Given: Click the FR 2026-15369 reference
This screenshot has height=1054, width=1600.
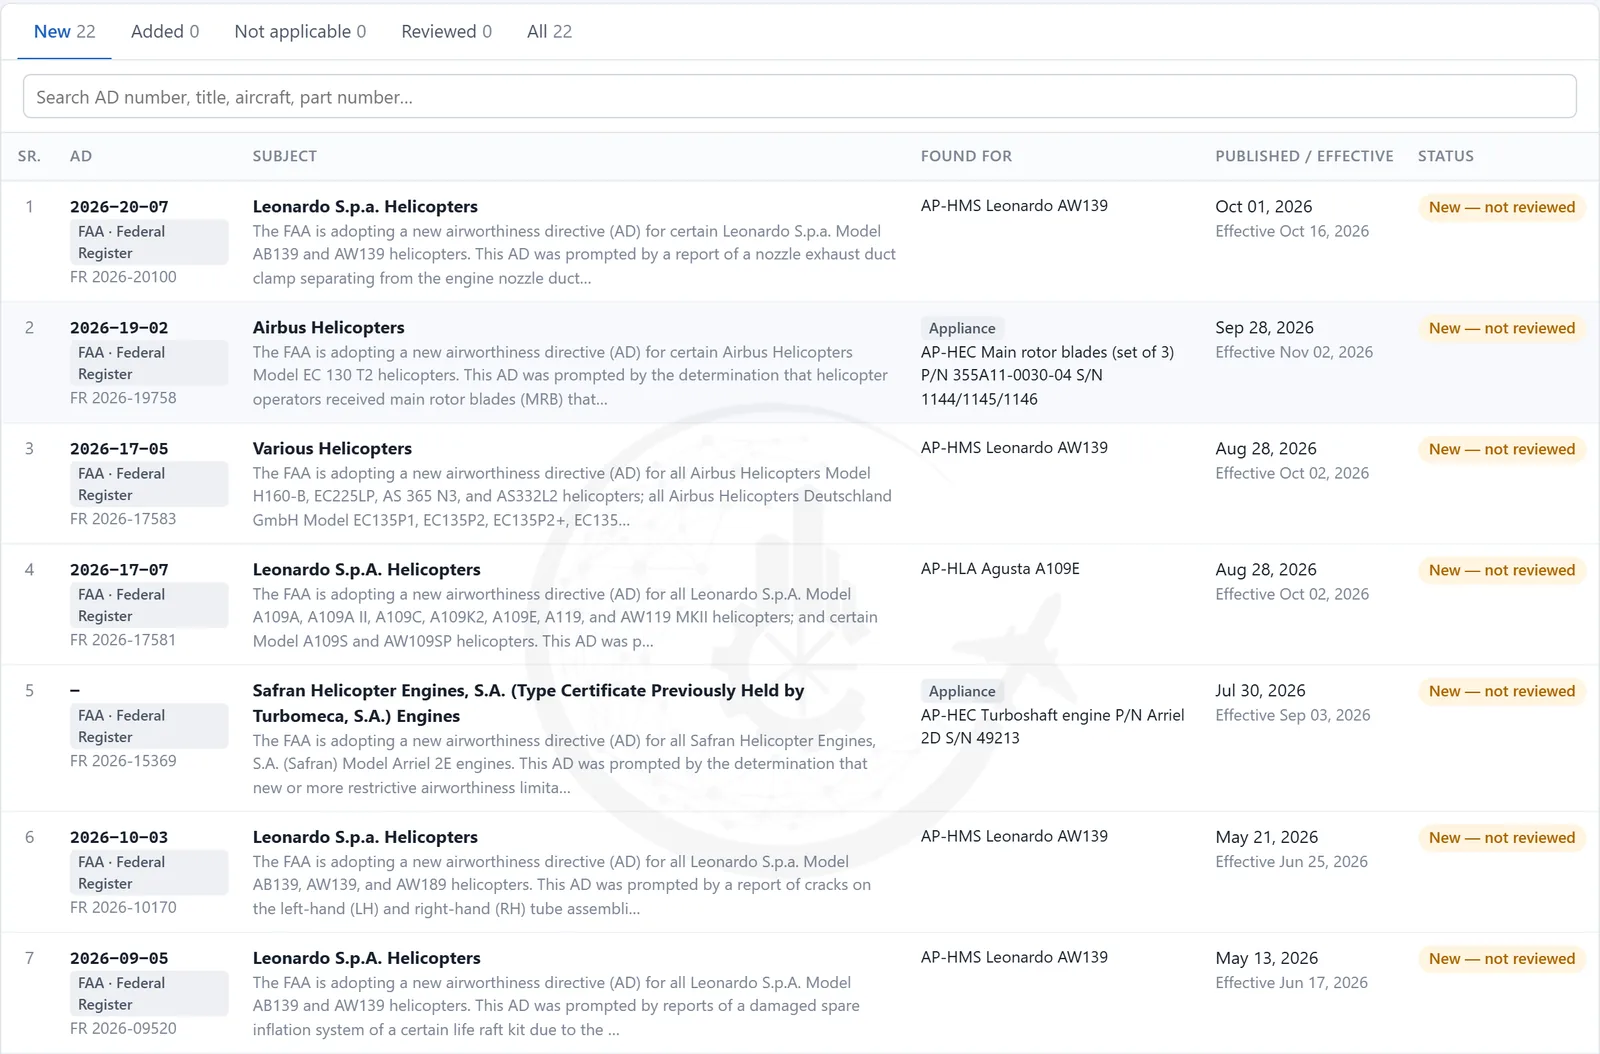Looking at the screenshot, I should 123,761.
